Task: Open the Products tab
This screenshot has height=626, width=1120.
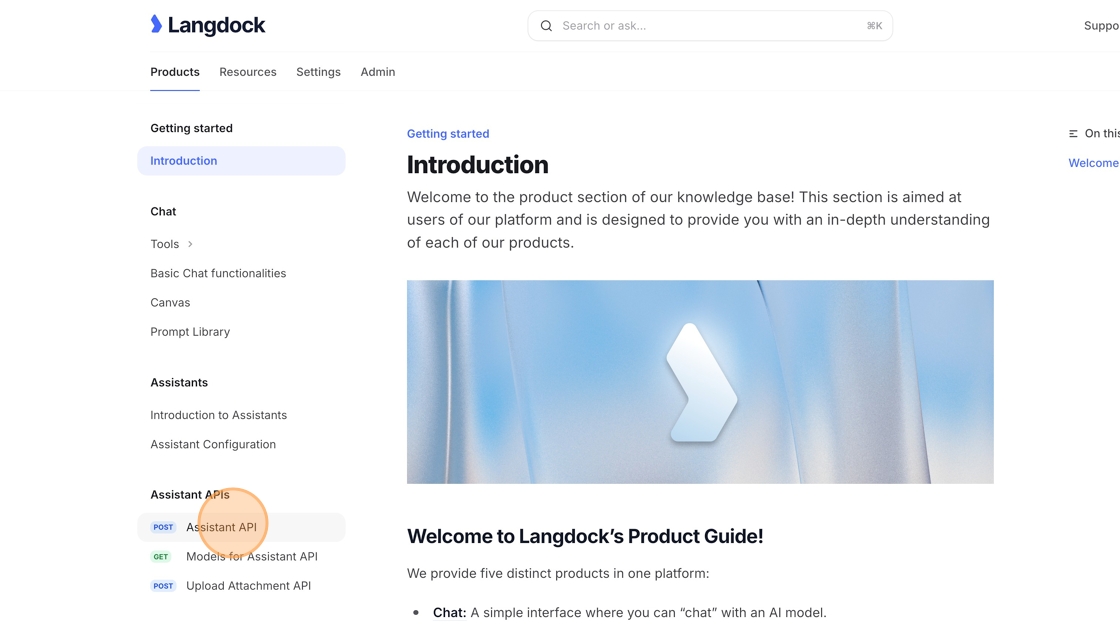Action: click(x=175, y=72)
